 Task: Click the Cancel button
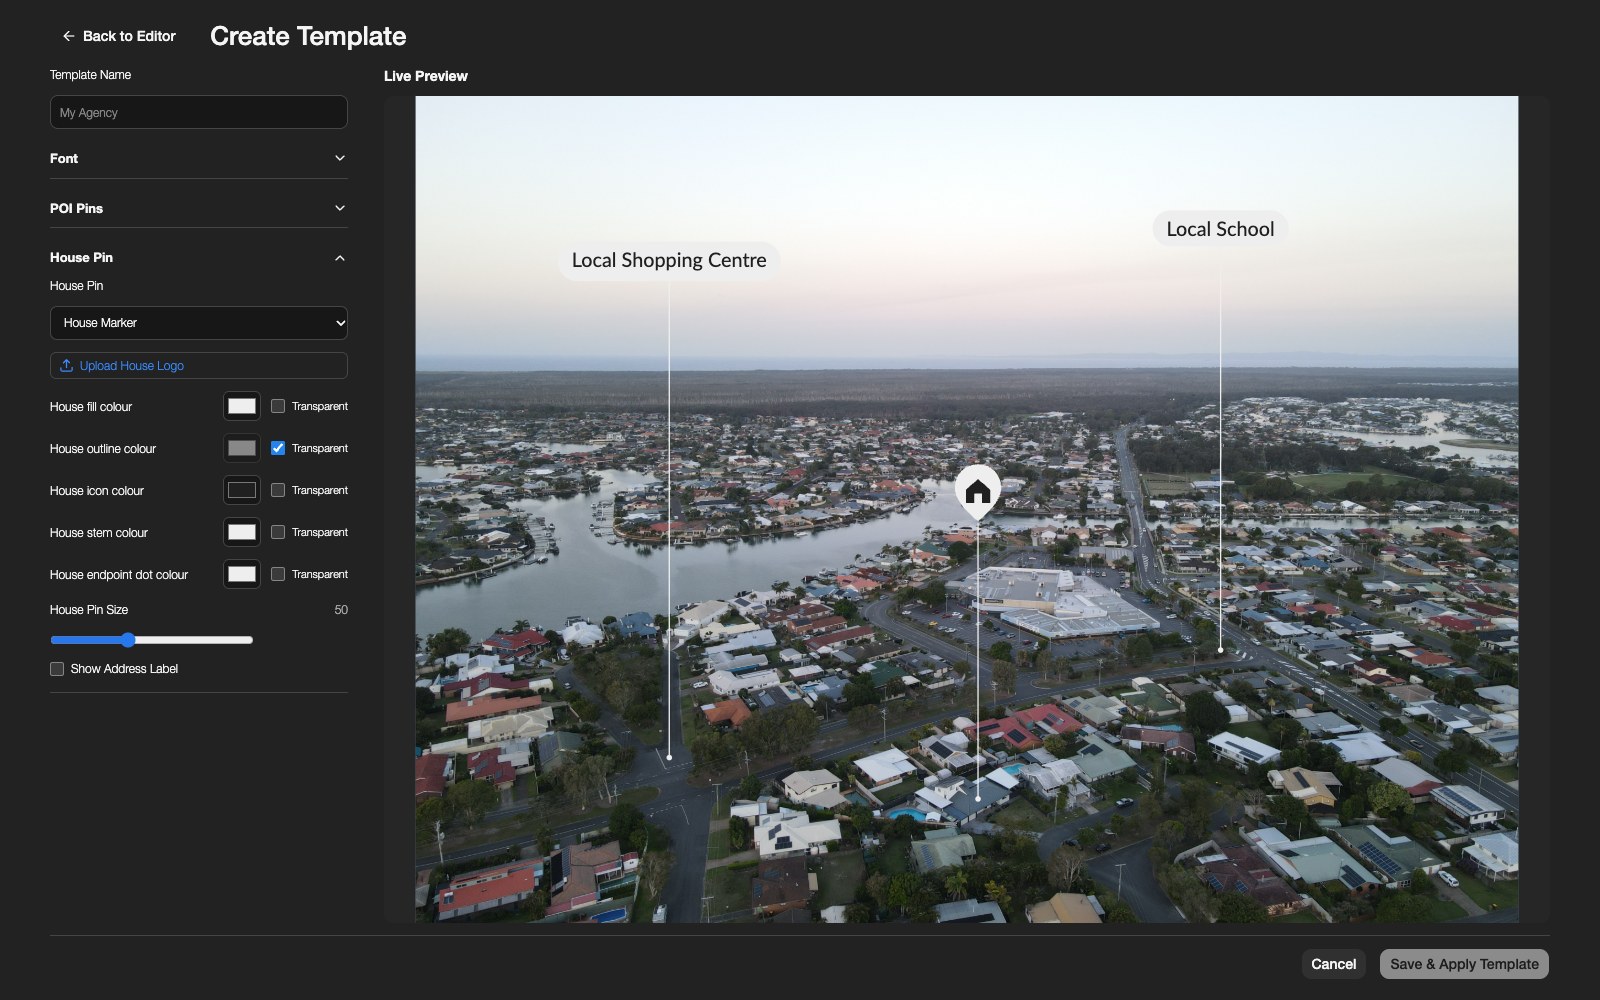(x=1334, y=964)
